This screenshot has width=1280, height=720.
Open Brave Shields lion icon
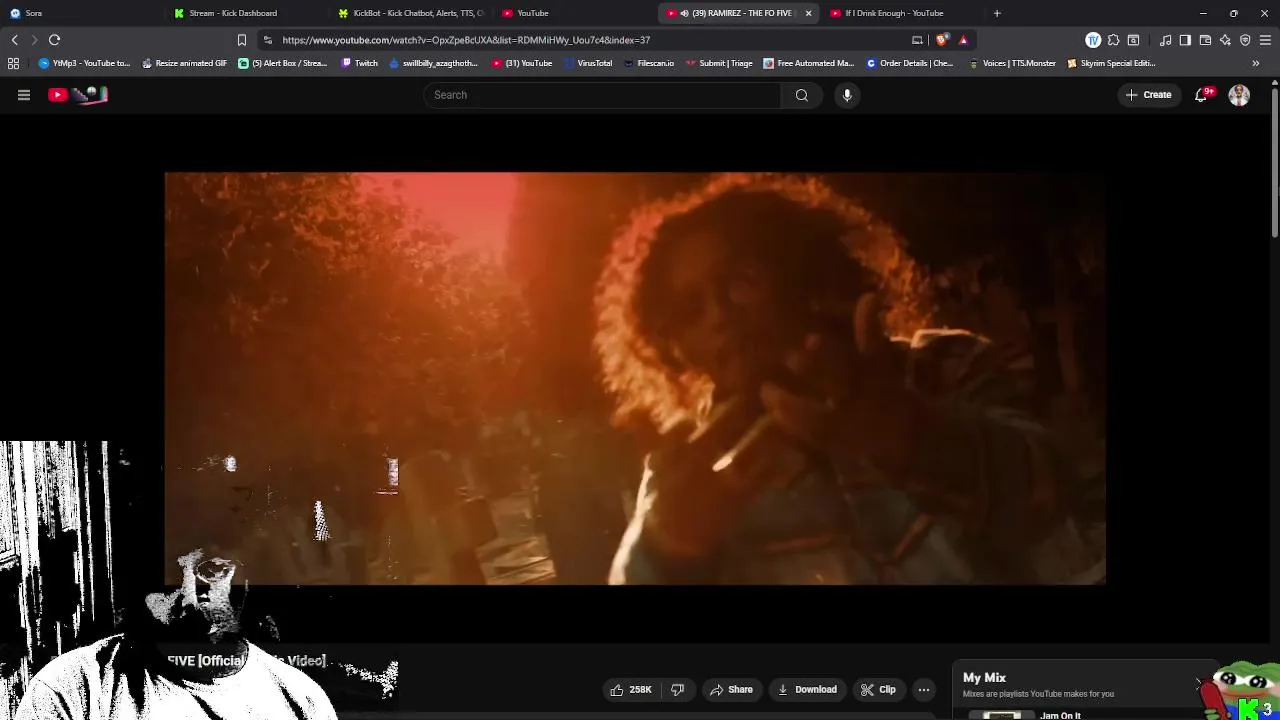tap(942, 40)
